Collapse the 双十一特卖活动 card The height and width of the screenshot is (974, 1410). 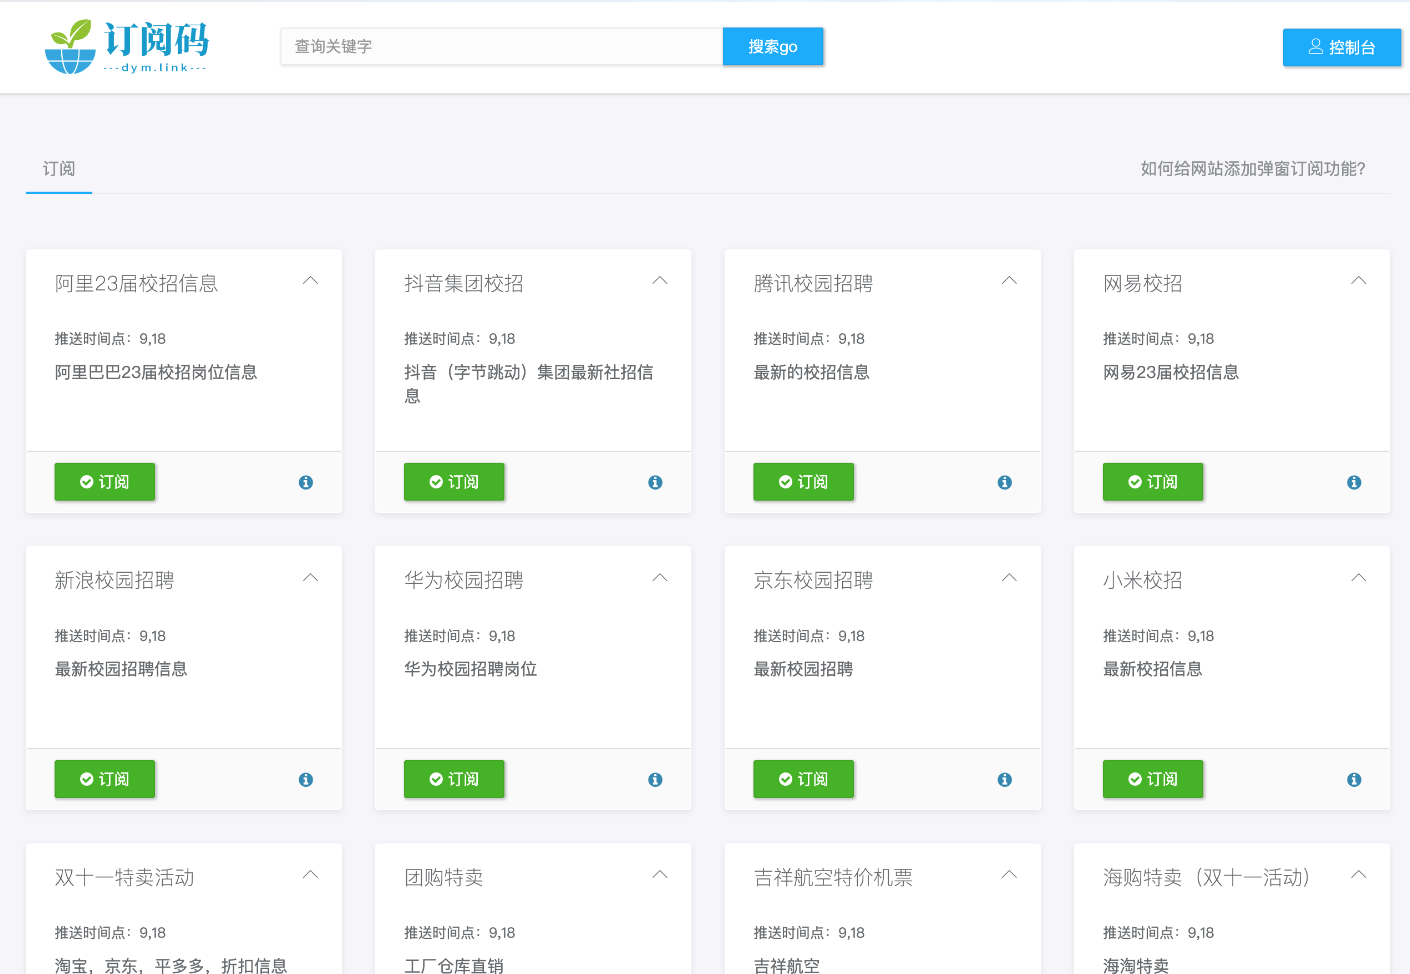[310, 875]
